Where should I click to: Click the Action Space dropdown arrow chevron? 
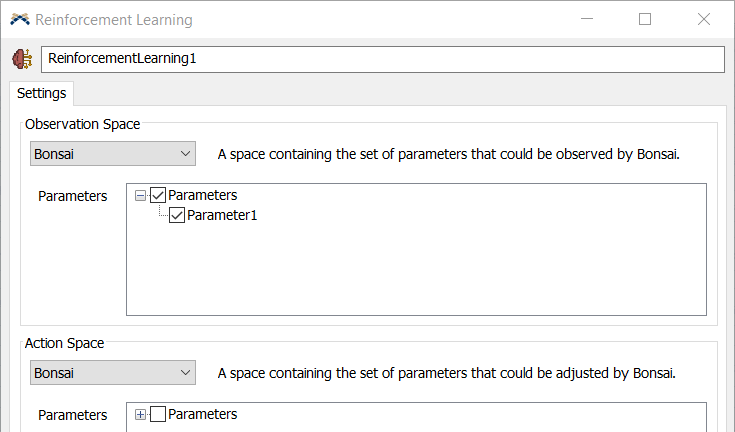186,373
